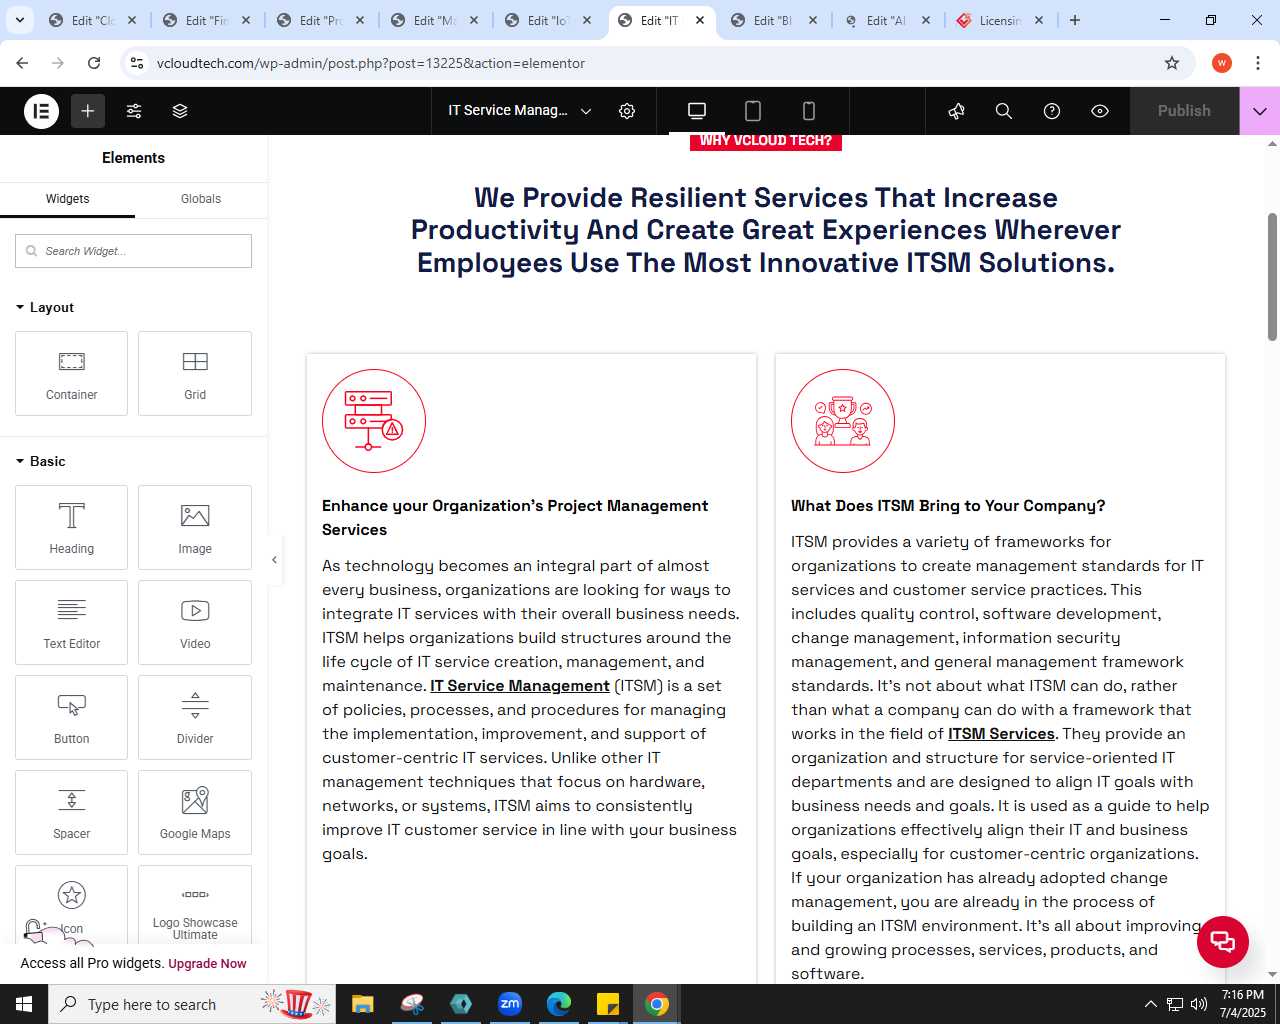Go back in browser history
Screen dimensions: 1280x1024
(x=22, y=63)
